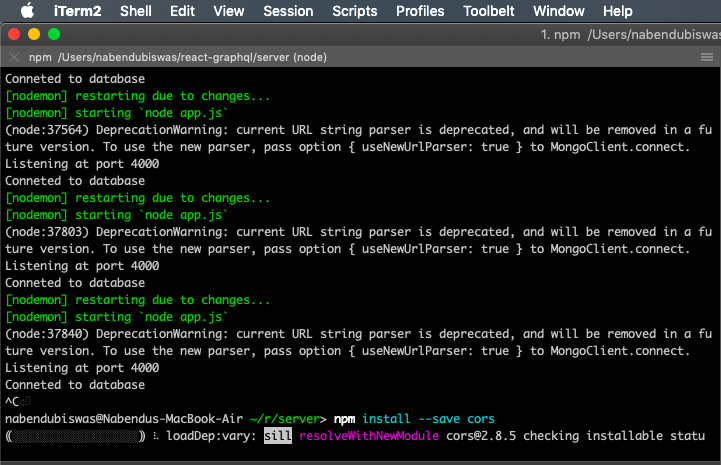
Task: Open the Apple menu
Action: (x=27, y=11)
